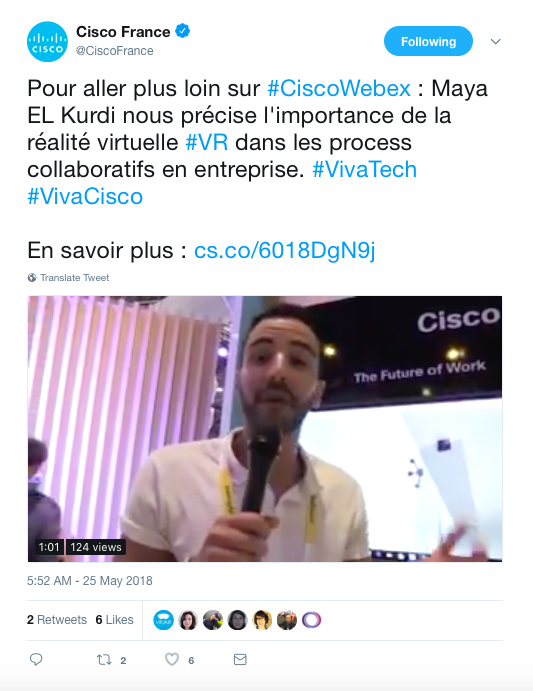Click the Cisco France profile avatar

pos(47,42)
